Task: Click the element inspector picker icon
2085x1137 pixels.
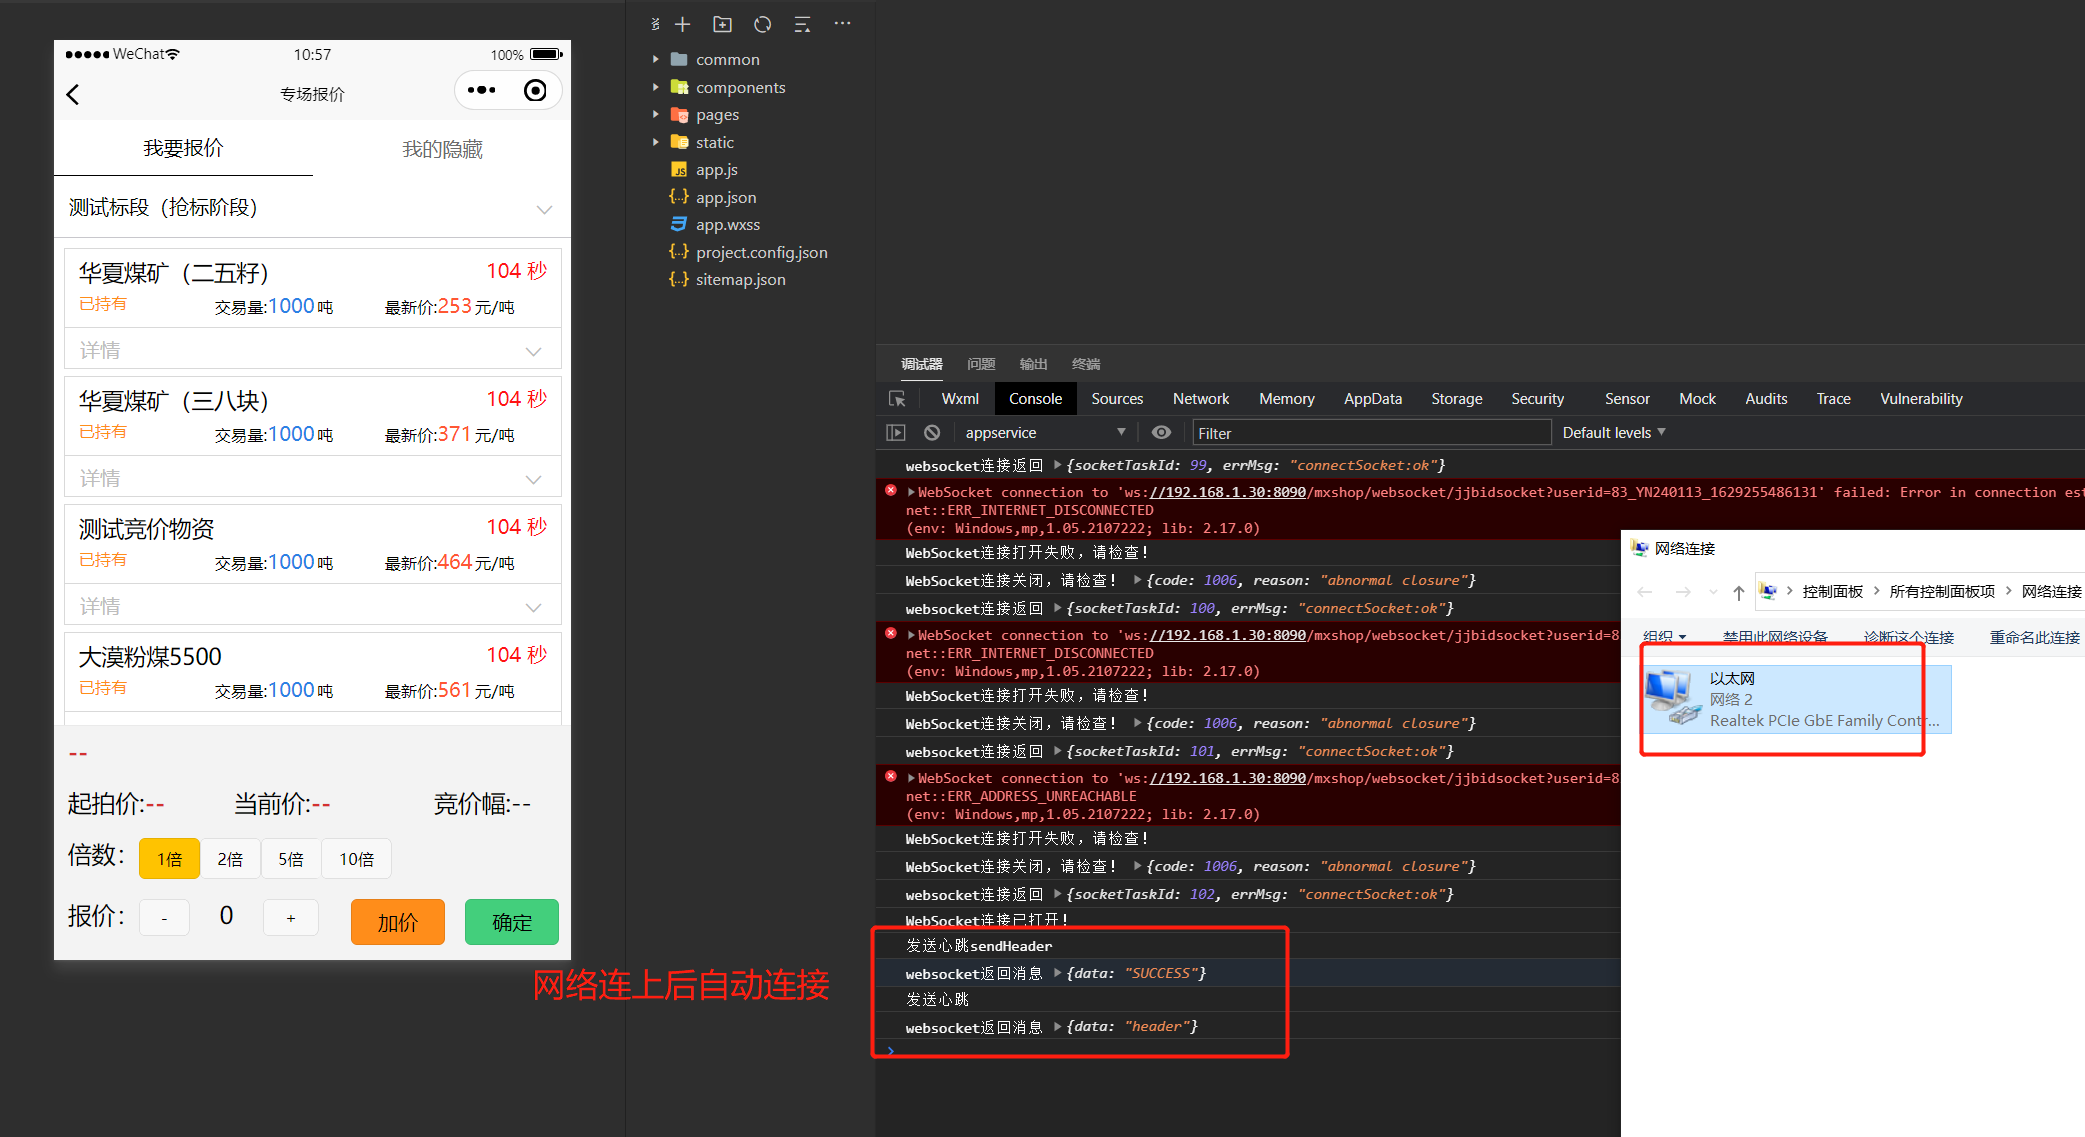Action: click(x=897, y=399)
